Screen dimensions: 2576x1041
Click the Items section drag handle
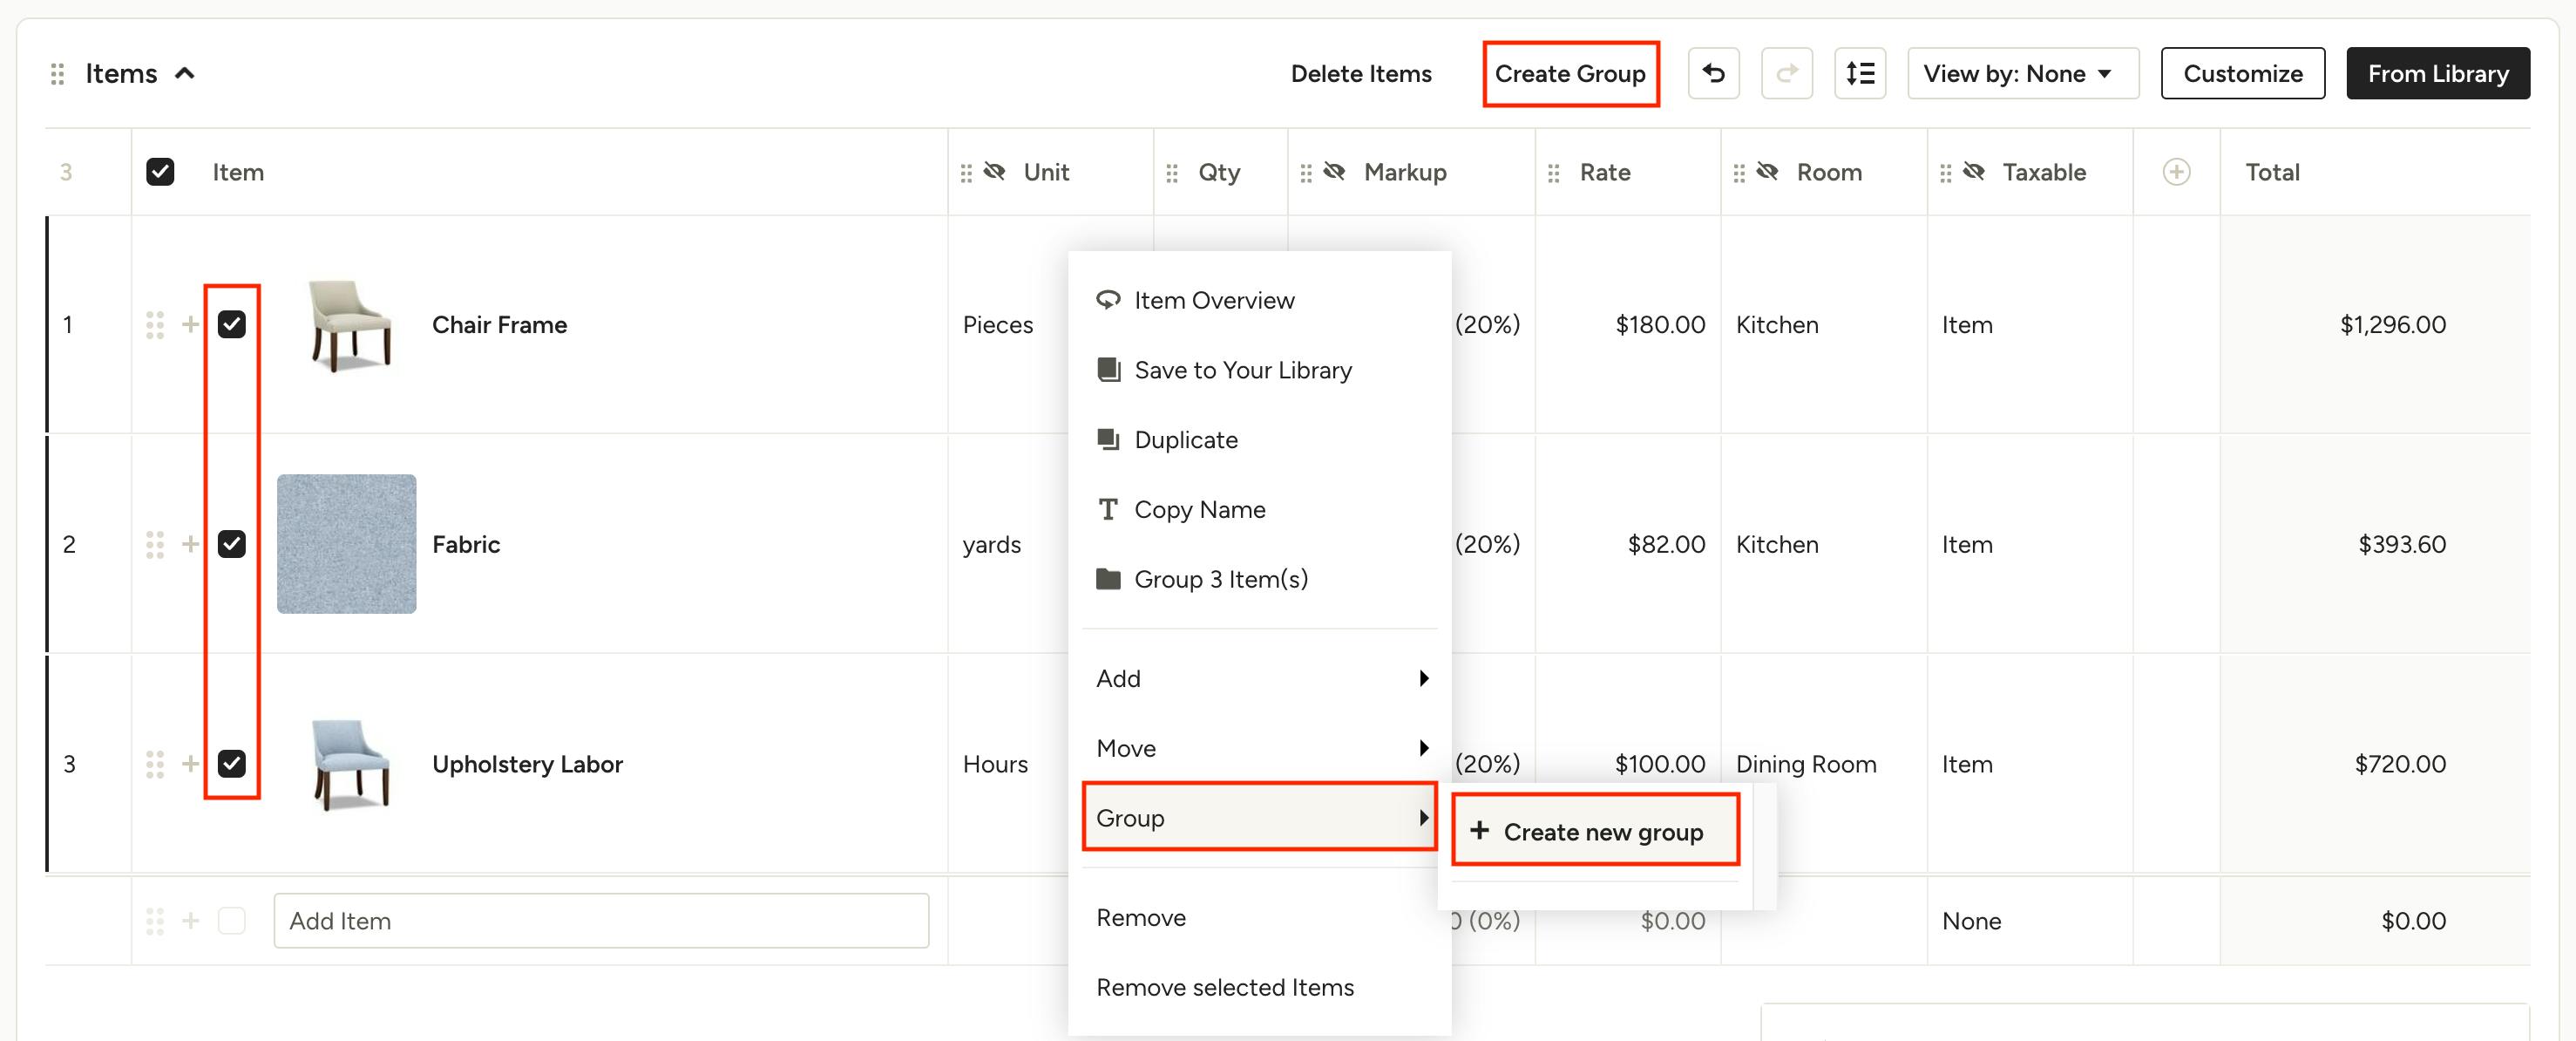(57, 74)
